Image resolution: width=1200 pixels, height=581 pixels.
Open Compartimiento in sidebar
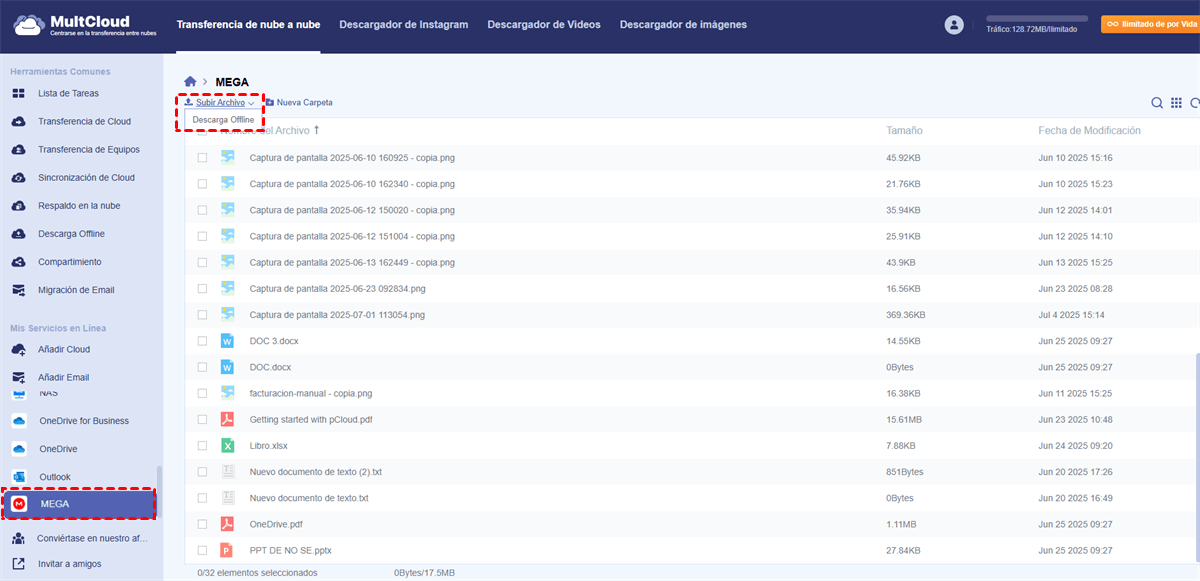70,262
